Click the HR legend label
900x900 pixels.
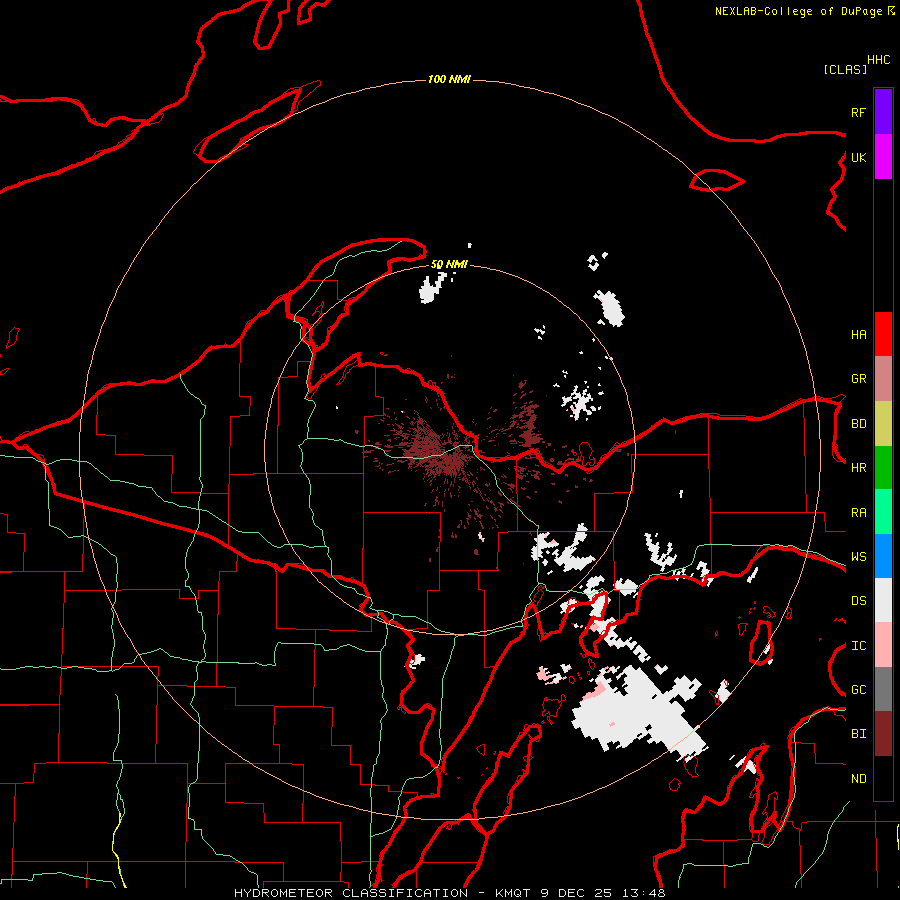[x=858, y=468]
